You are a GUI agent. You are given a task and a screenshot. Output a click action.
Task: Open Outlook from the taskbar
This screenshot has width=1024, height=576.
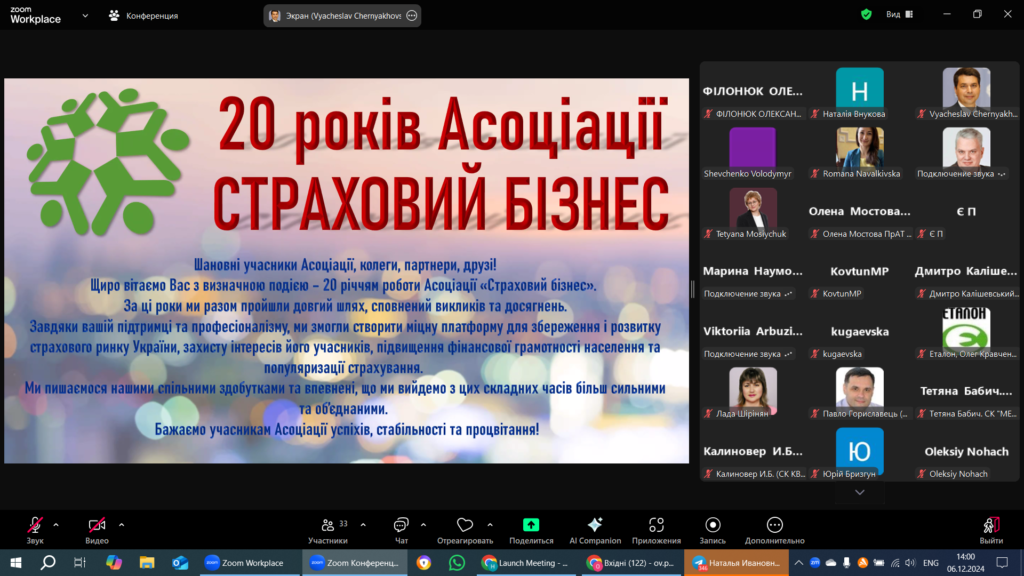[x=180, y=562]
